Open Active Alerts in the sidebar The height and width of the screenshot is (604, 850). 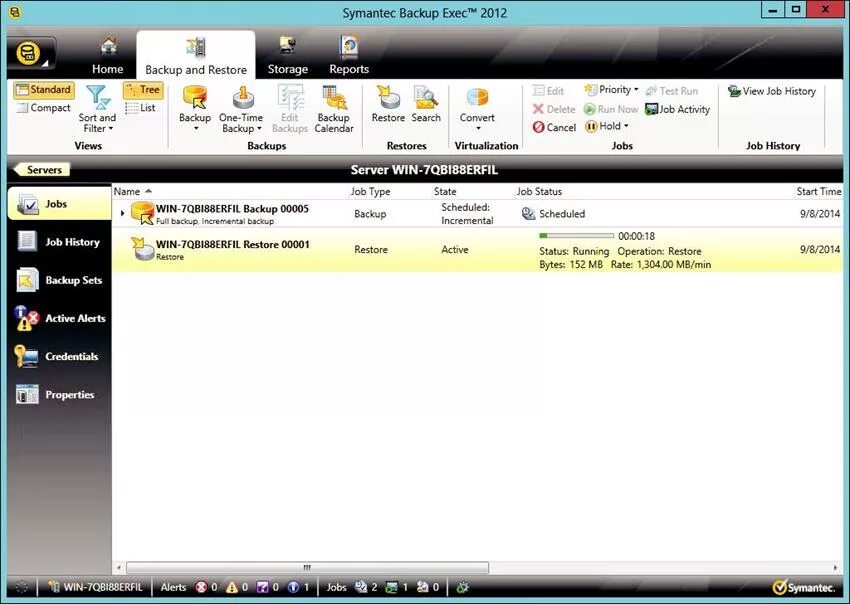pyautogui.click(x=59, y=318)
